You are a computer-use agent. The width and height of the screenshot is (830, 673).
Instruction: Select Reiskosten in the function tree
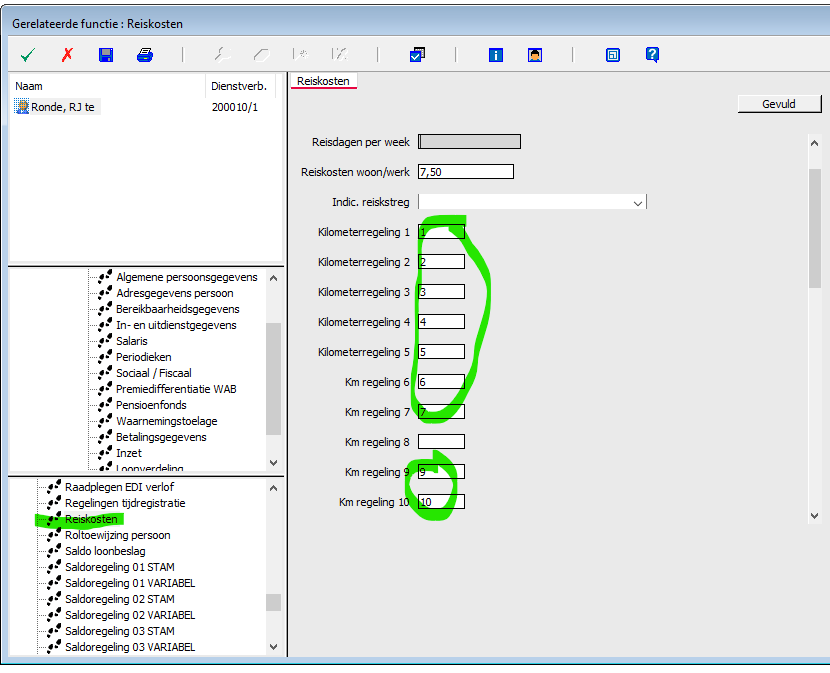pos(91,519)
